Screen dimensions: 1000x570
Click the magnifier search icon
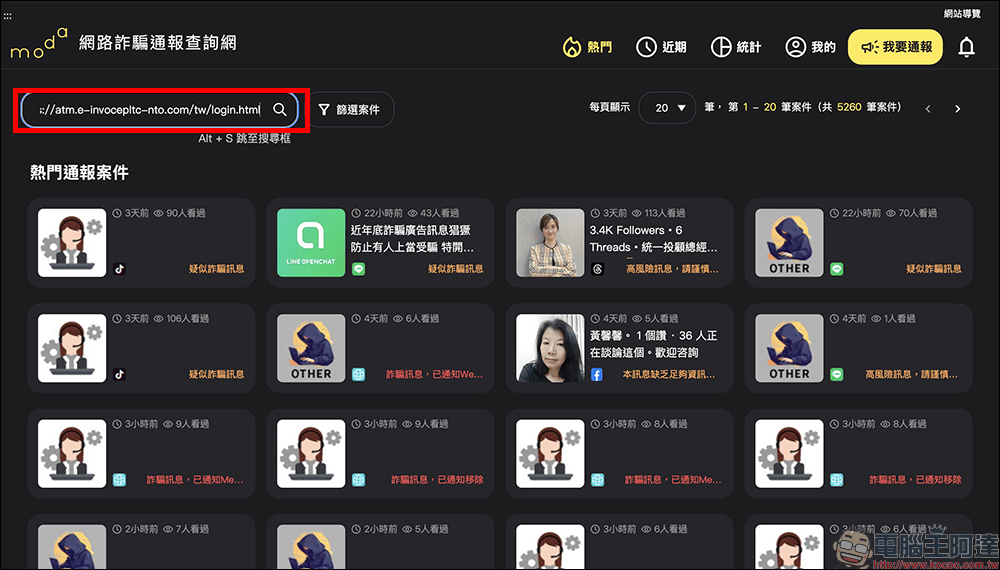279,109
